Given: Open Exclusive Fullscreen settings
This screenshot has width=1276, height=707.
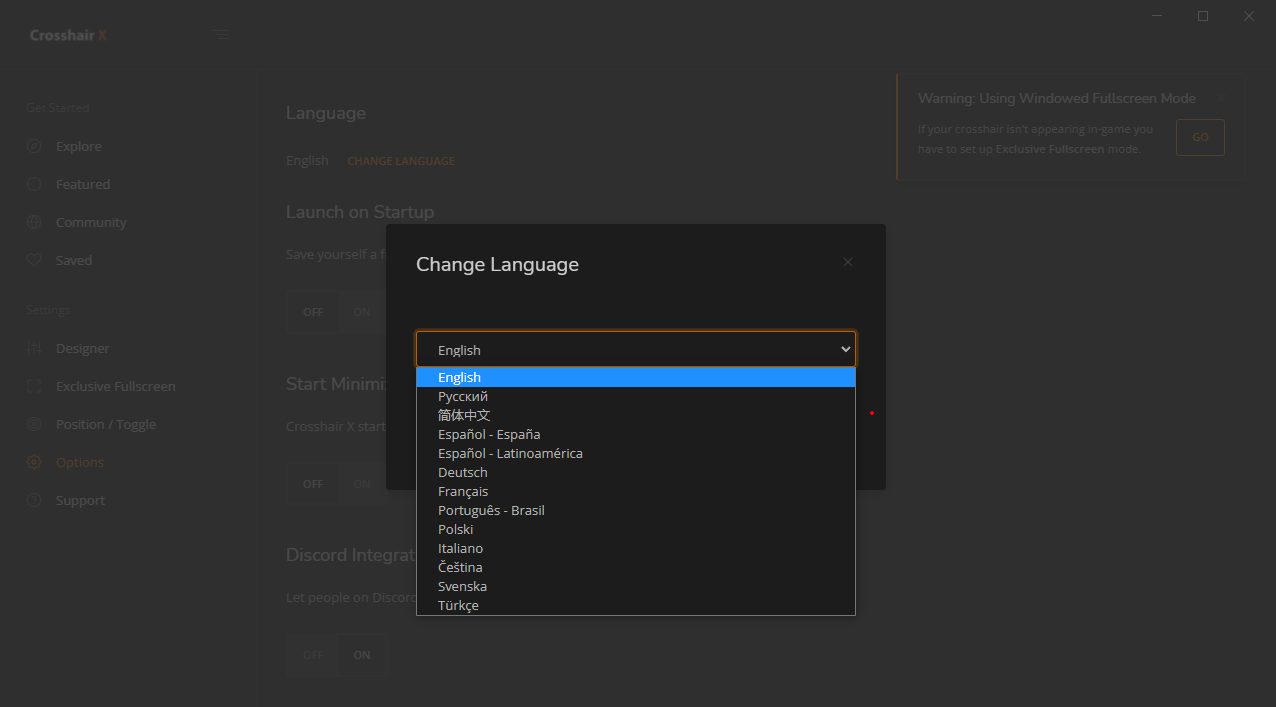Looking at the screenshot, I should point(116,386).
